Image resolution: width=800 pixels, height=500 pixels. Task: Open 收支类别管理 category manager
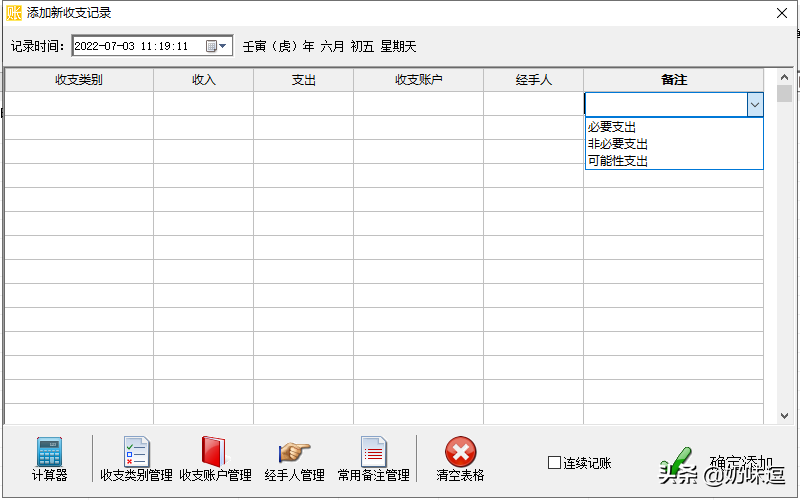136,459
